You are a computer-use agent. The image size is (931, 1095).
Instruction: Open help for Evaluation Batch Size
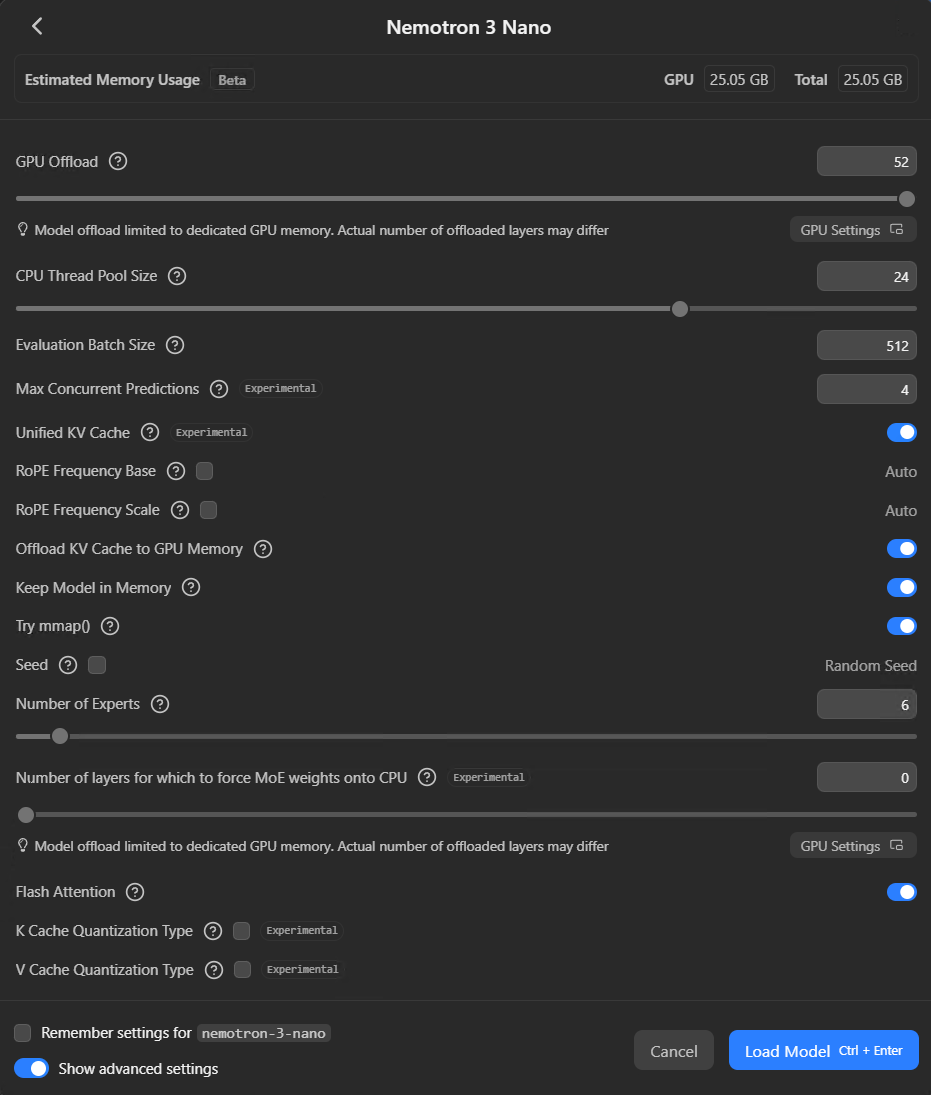(x=174, y=345)
